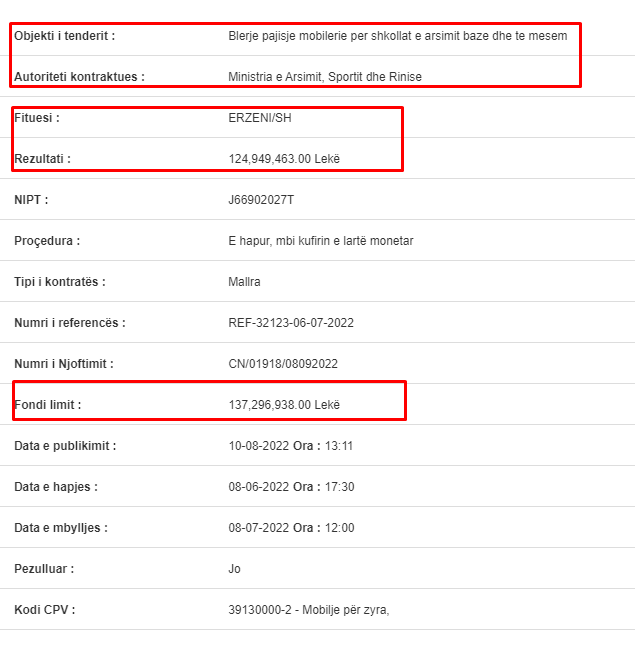
Task: Click the NIPT value J66902027T
Action: 261,200
